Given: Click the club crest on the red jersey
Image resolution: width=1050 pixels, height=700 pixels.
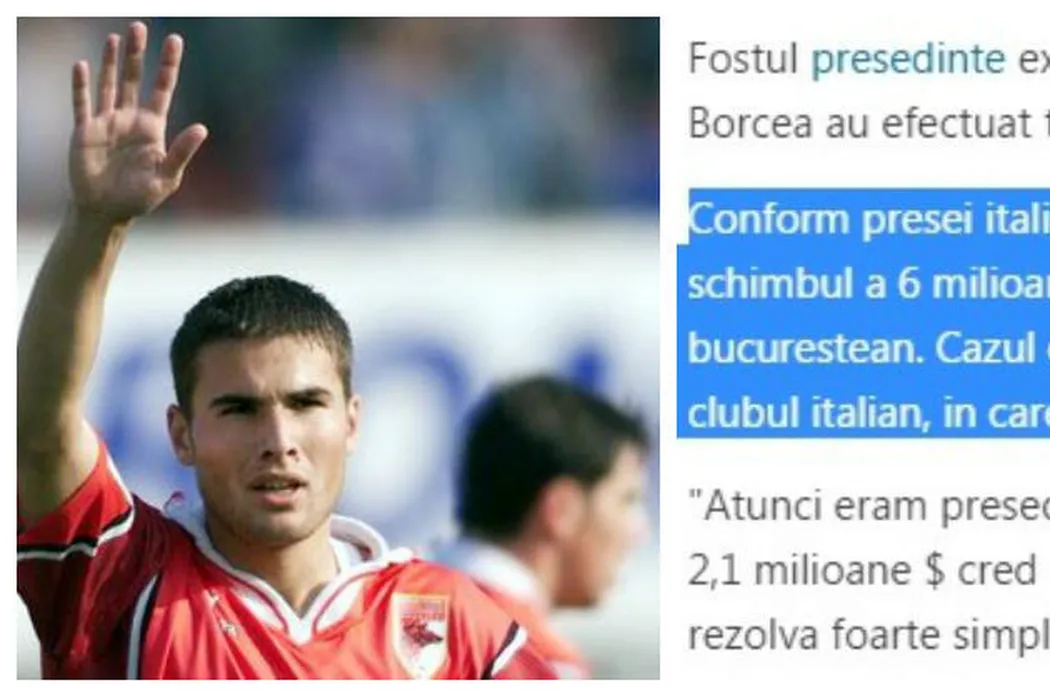Looking at the screenshot, I should [x=422, y=633].
